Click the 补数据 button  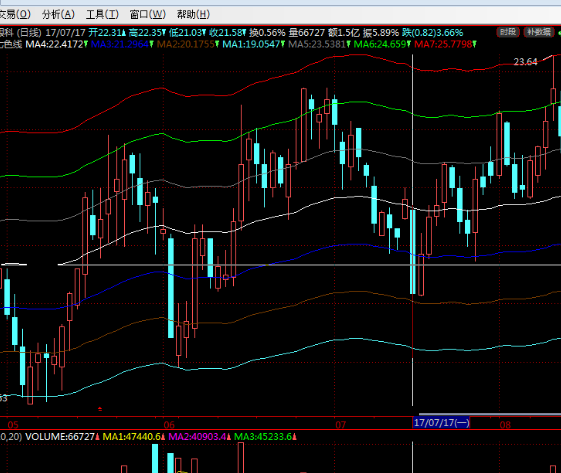pos(539,32)
